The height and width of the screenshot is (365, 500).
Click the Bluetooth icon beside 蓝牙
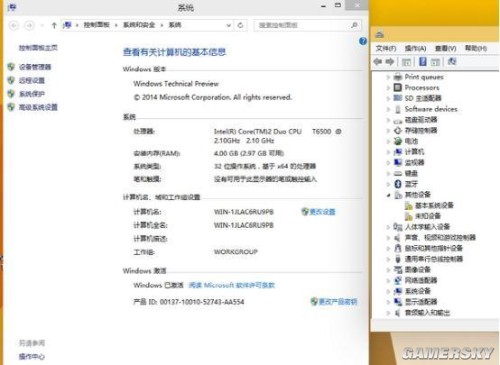[x=398, y=184]
